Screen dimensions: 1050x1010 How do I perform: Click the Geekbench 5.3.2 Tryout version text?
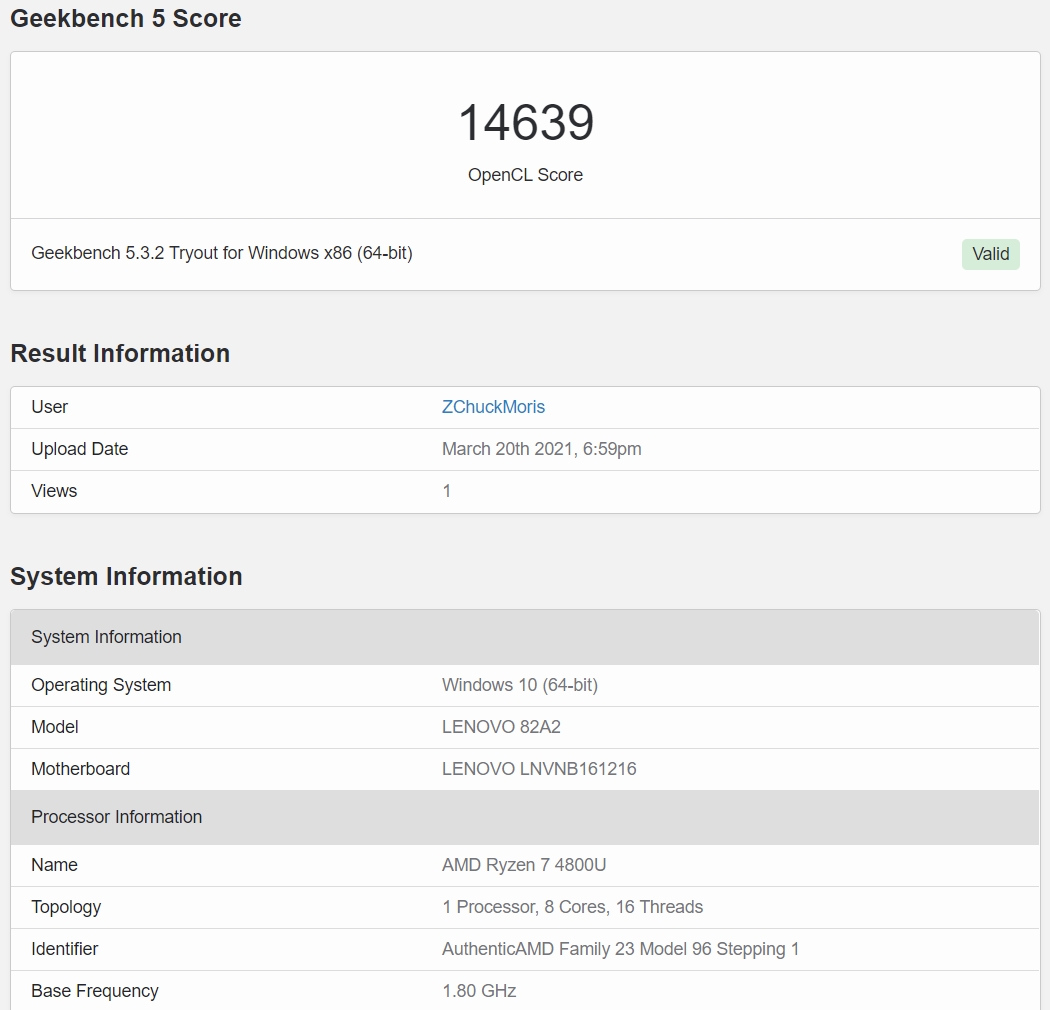(222, 253)
